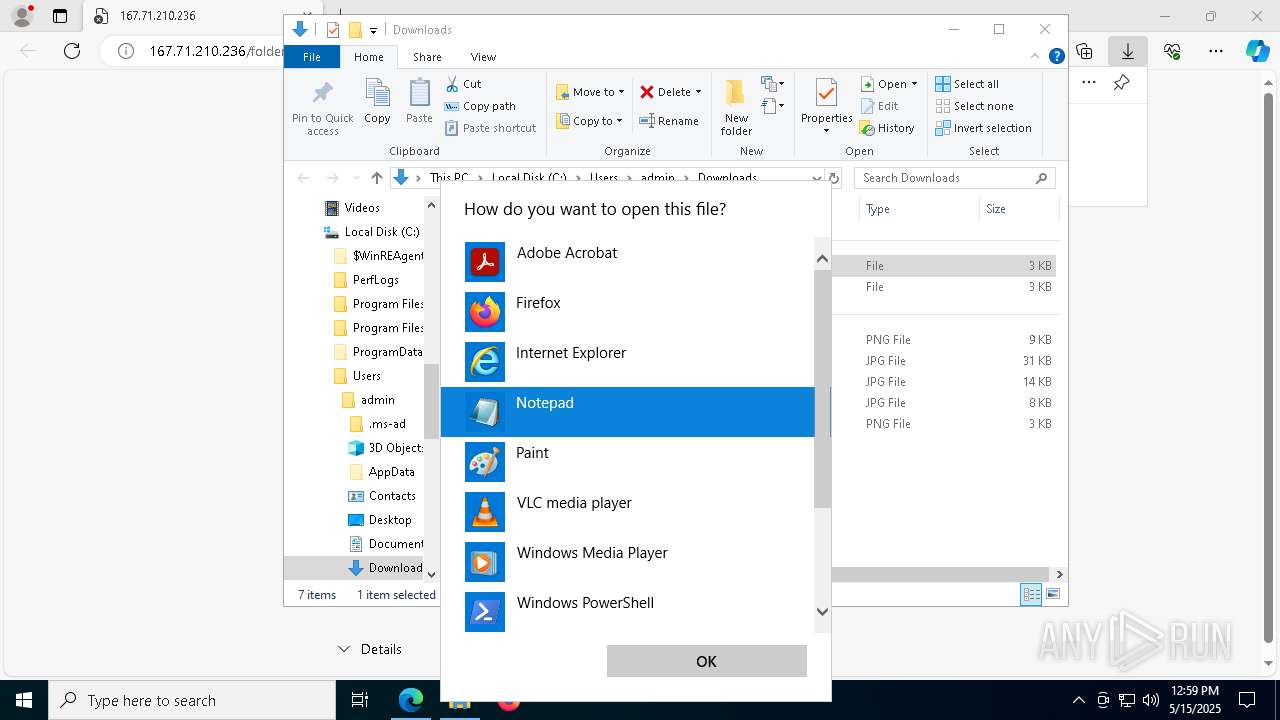Sort files by Size column

click(x=1018, y=209)
